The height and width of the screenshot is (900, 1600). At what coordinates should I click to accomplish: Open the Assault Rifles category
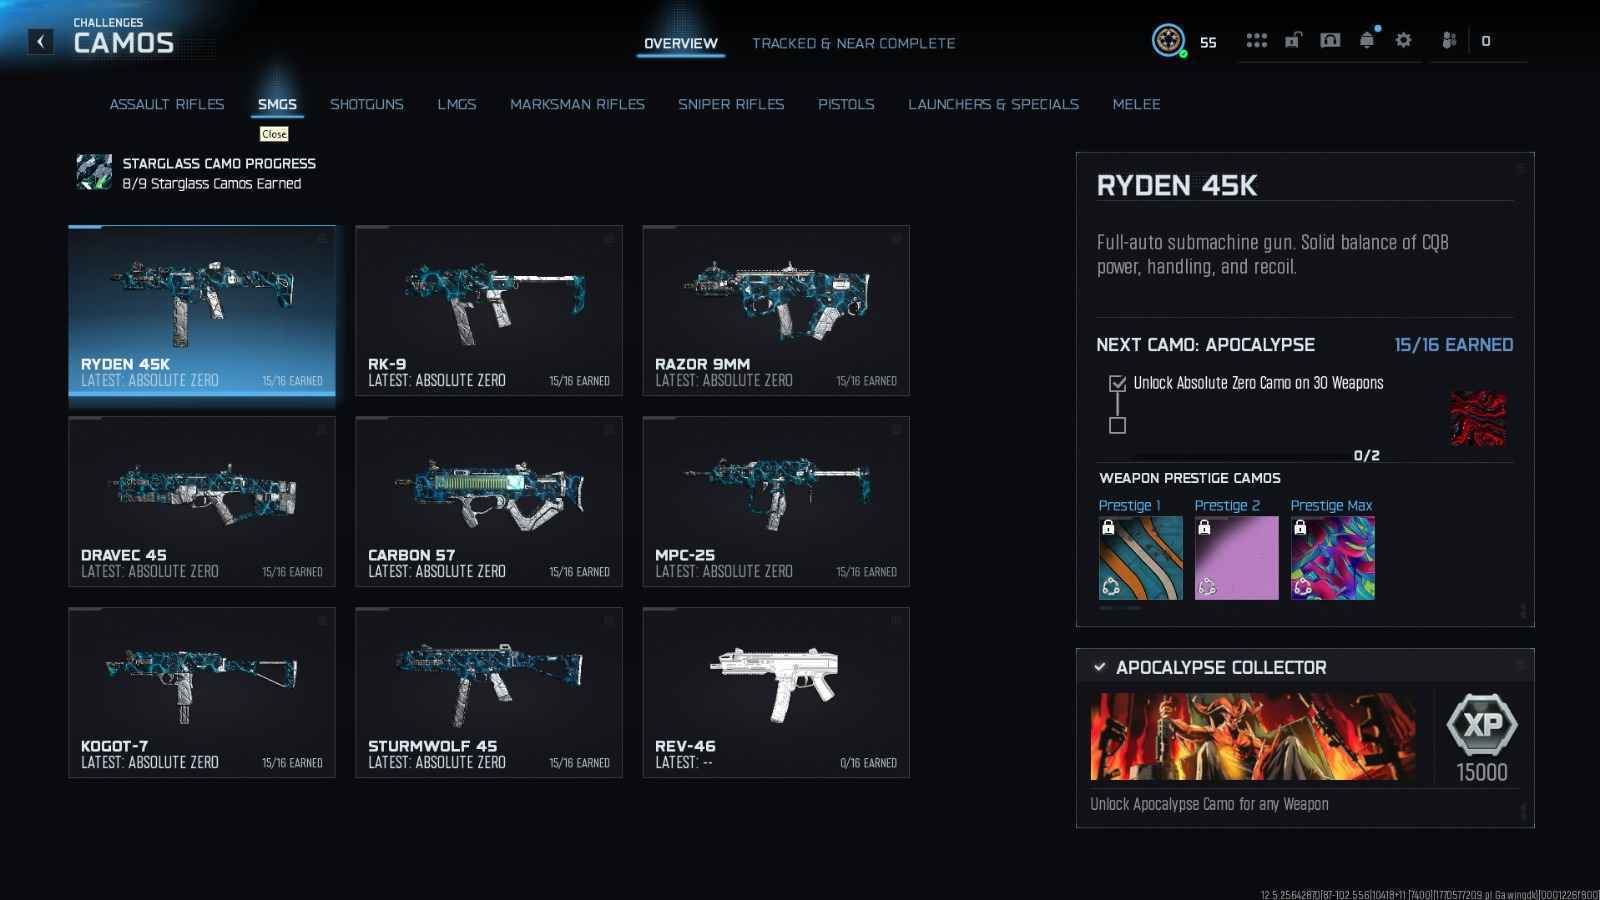pyautogui.click(x=167, y=104)
